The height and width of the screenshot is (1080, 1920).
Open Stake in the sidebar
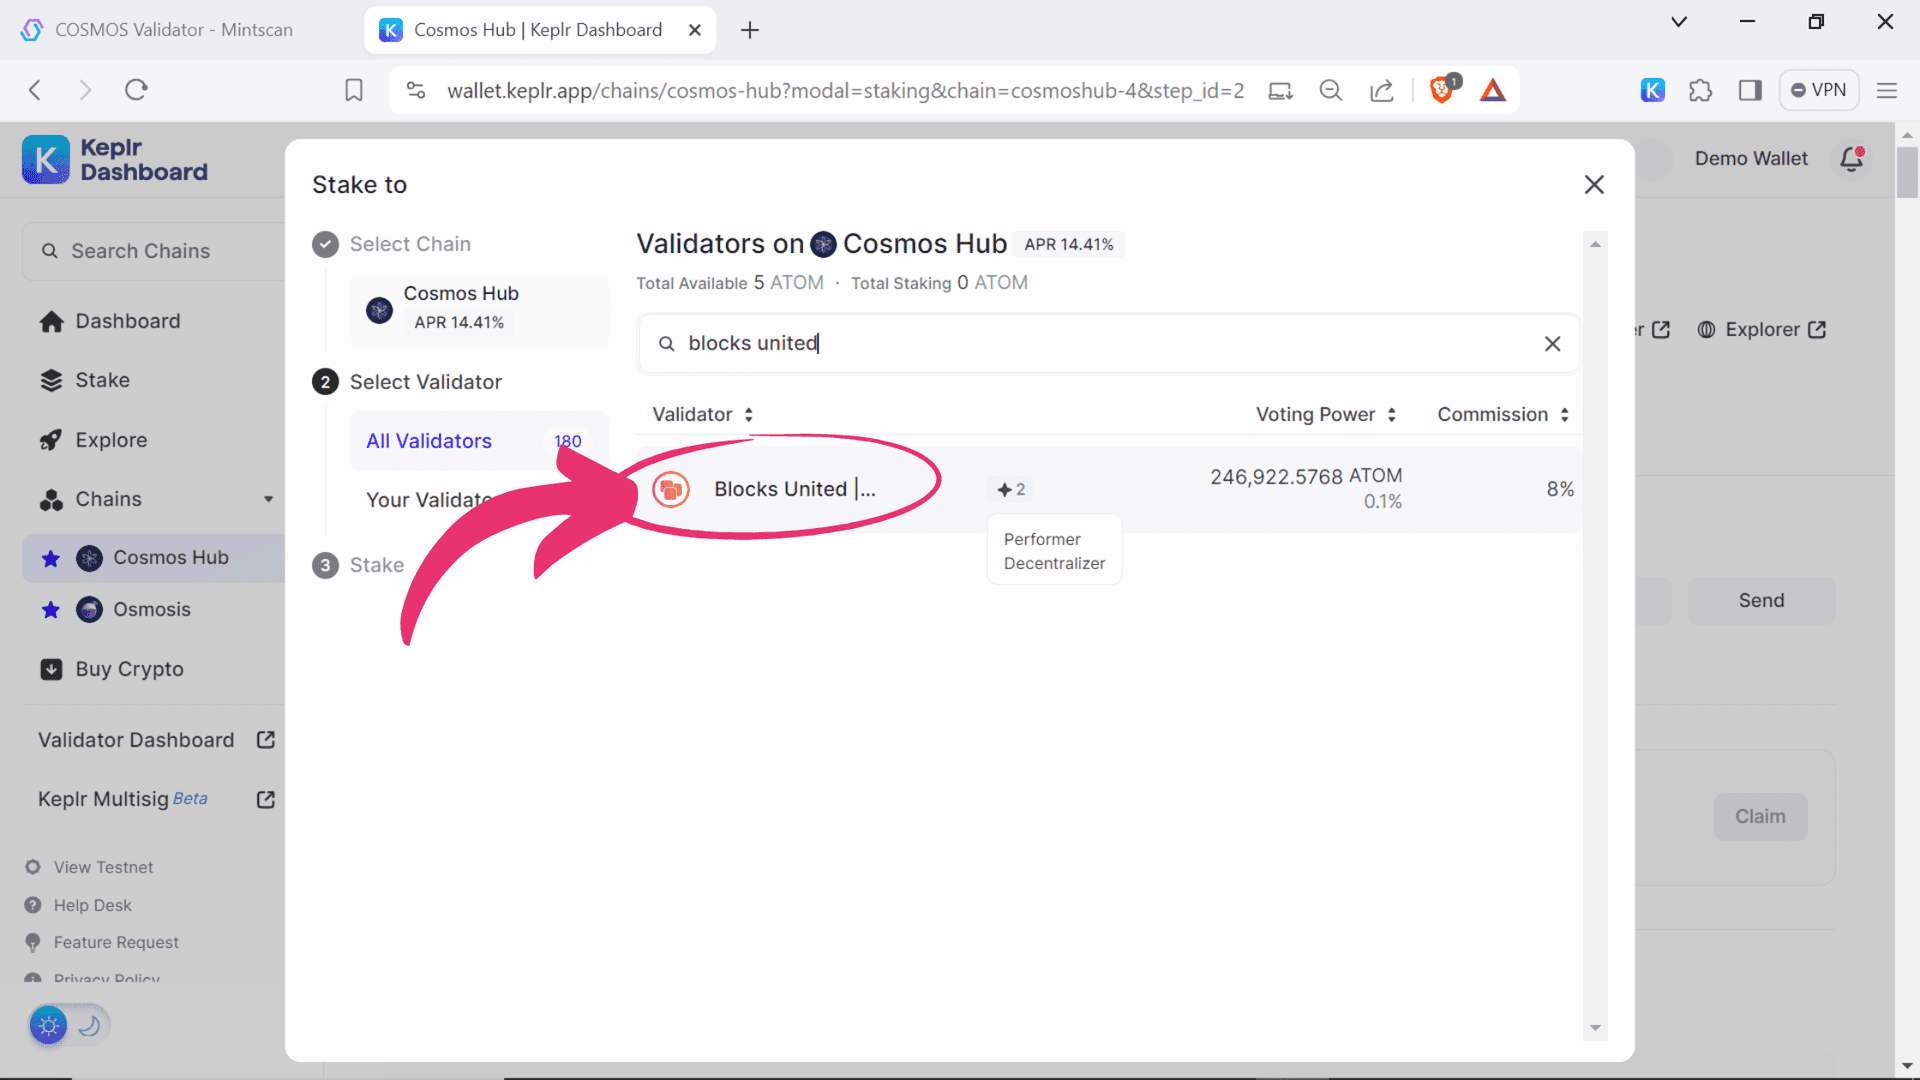(x=85, y=380)
